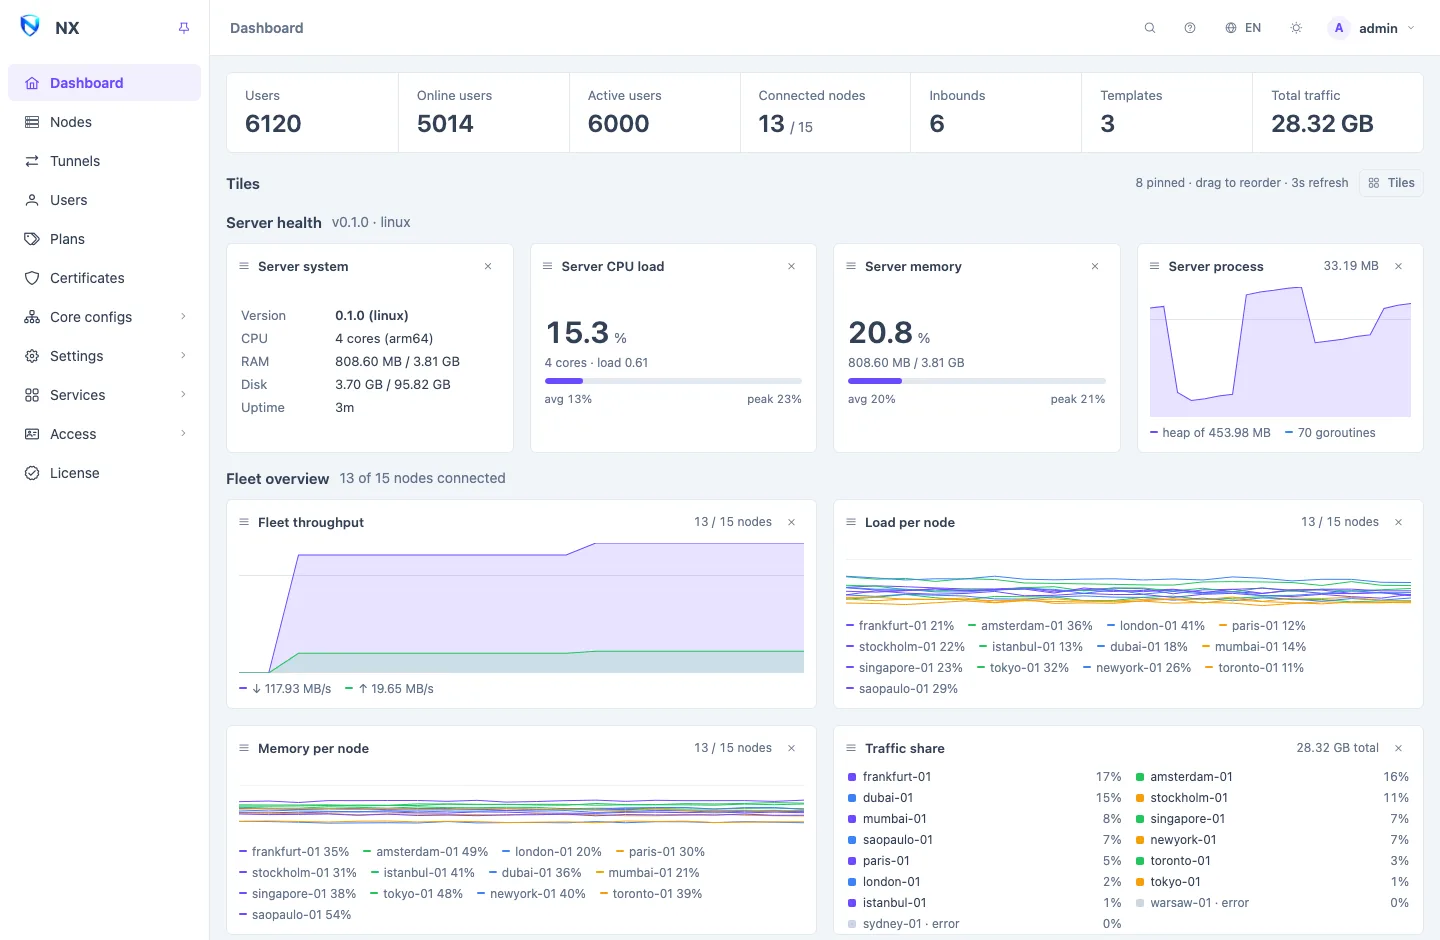Click the NX shield logo
1440x940 pixels.
tap(30, 27)
